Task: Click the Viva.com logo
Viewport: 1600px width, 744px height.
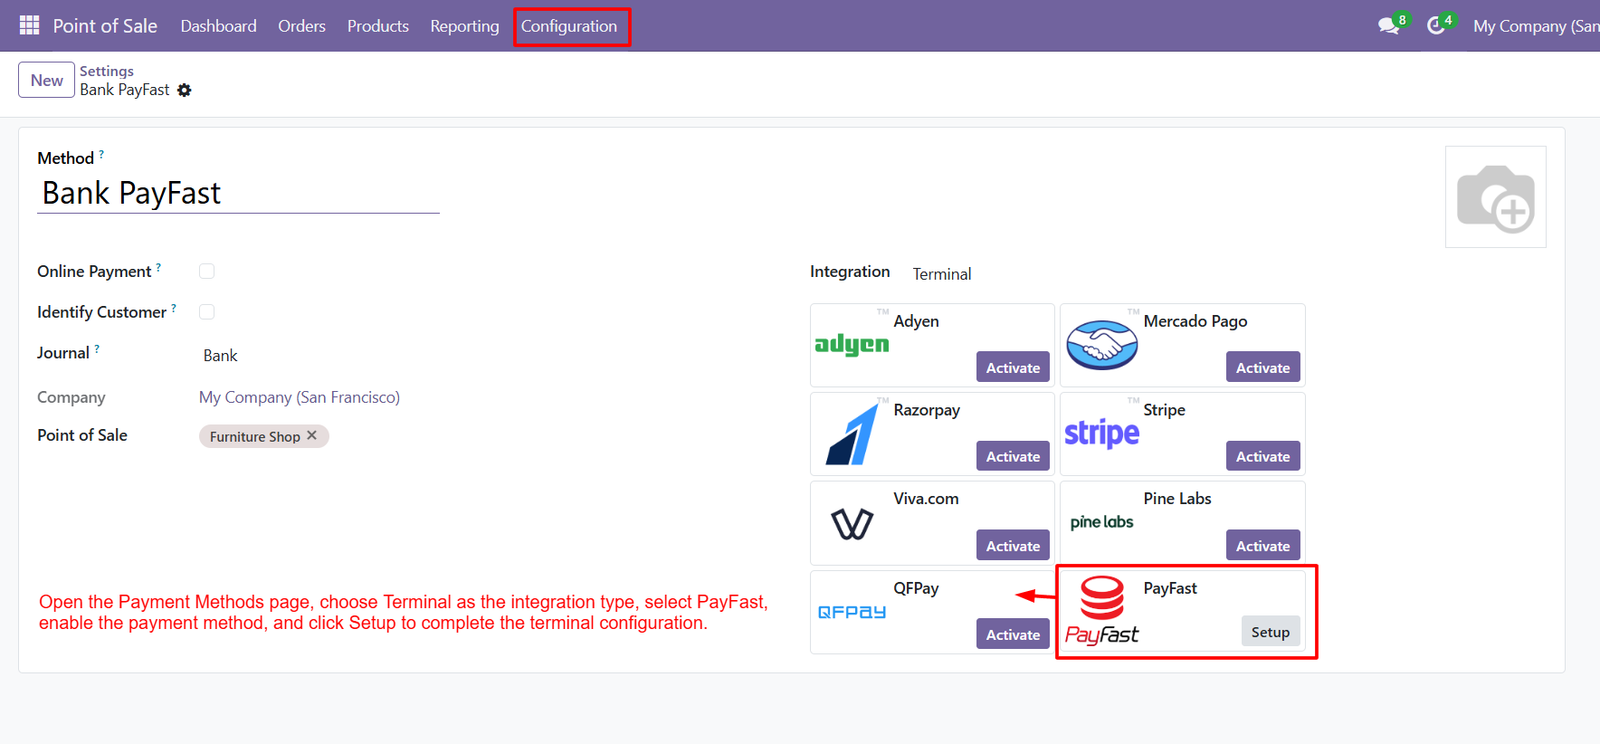Action: click(852, 523)
